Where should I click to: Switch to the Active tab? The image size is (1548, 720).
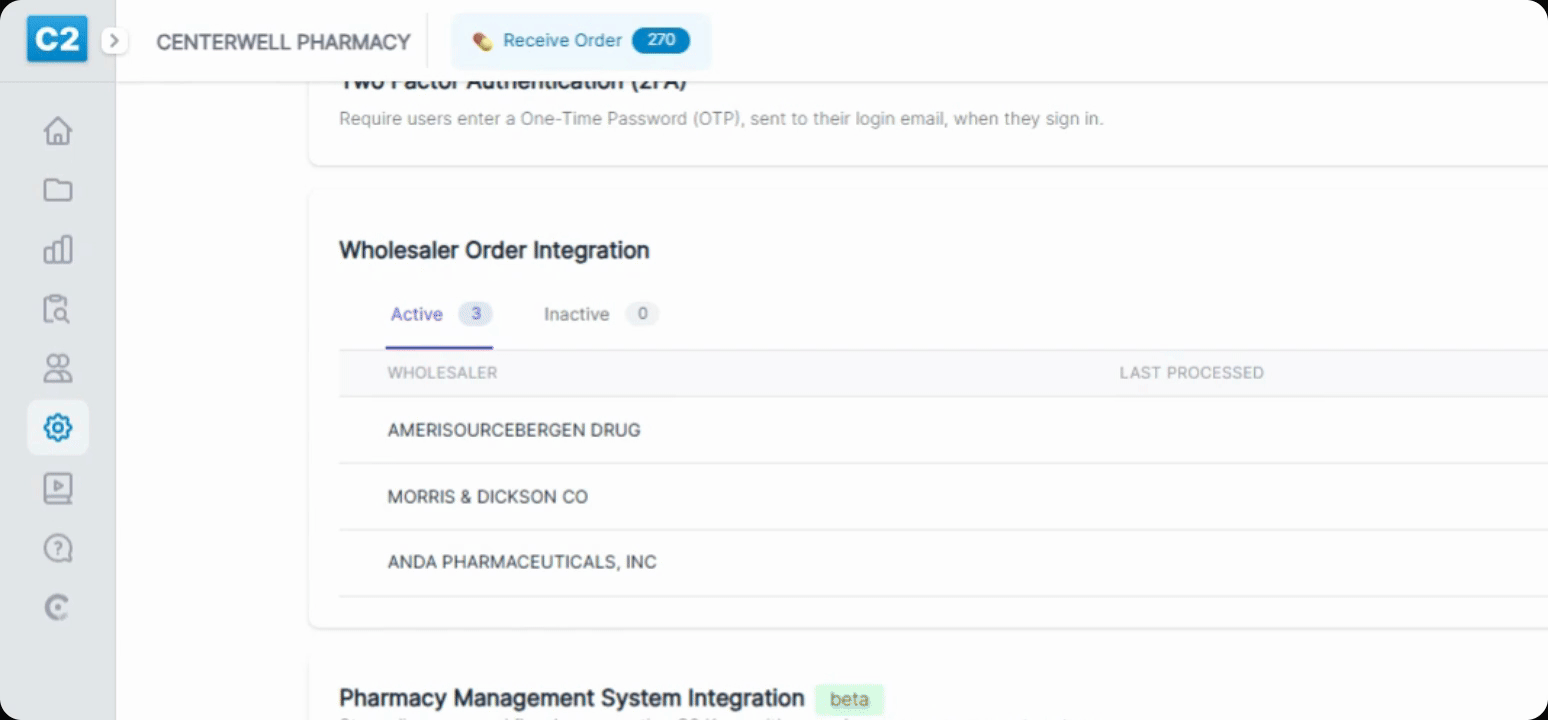pos(439,314)
